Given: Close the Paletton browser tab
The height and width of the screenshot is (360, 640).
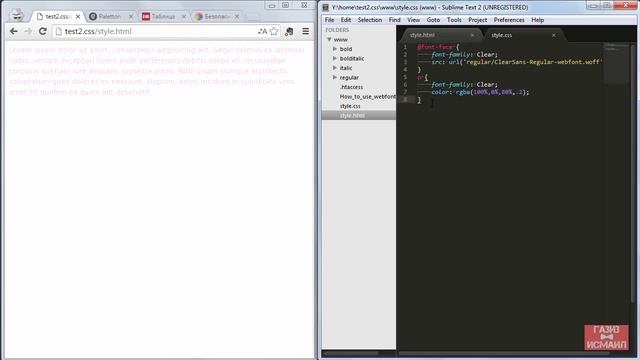Looking at the screenshot, I should pos(131,17).
